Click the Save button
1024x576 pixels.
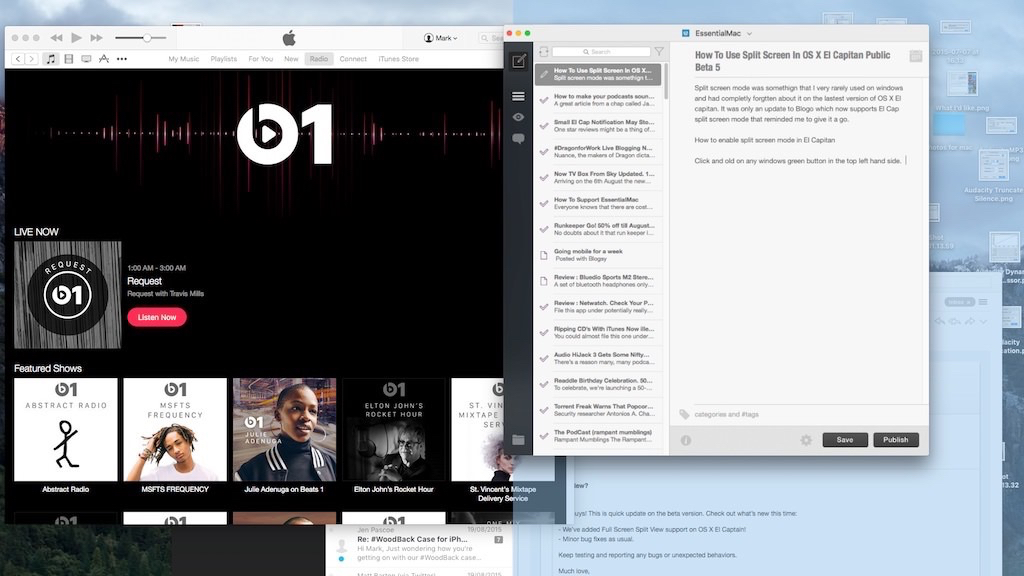(x=845, y=440)
